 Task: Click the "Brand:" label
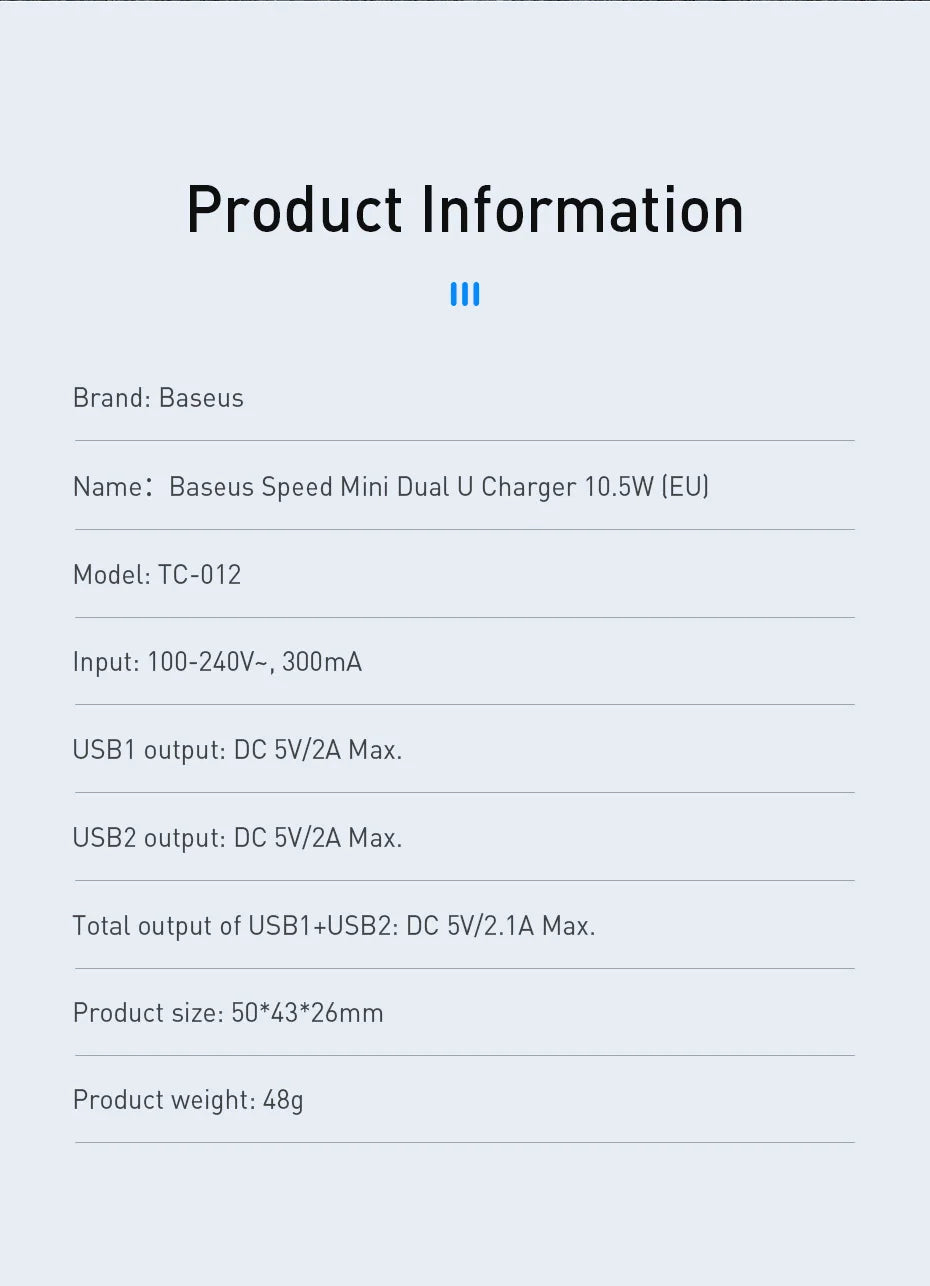111,398
